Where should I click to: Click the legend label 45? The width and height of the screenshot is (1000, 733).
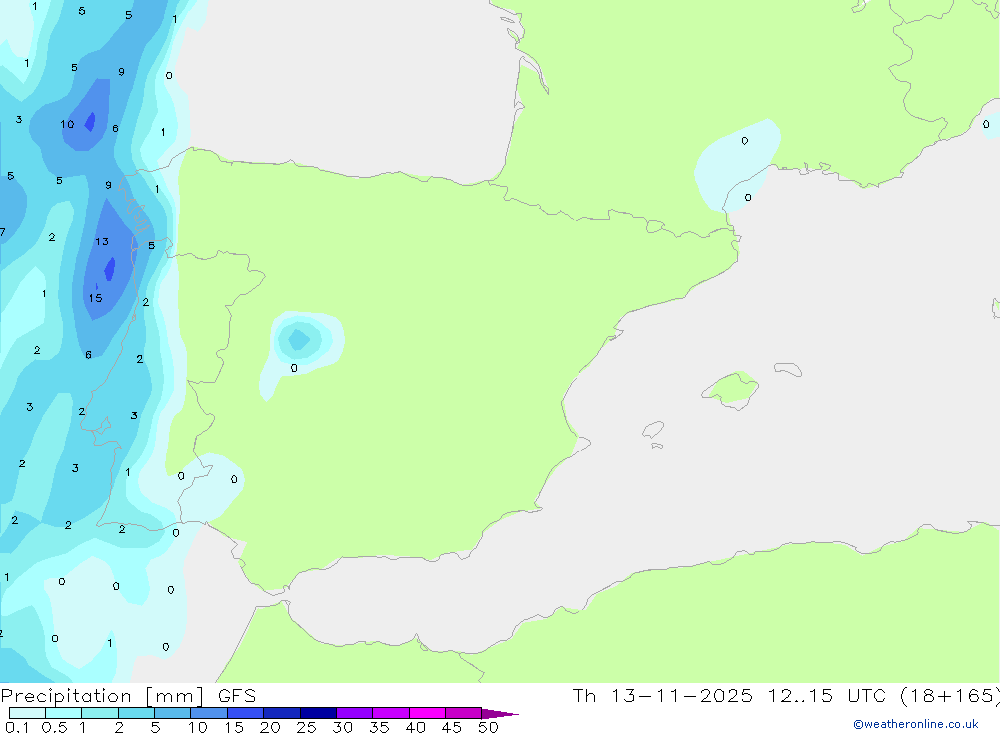[452, 727]
